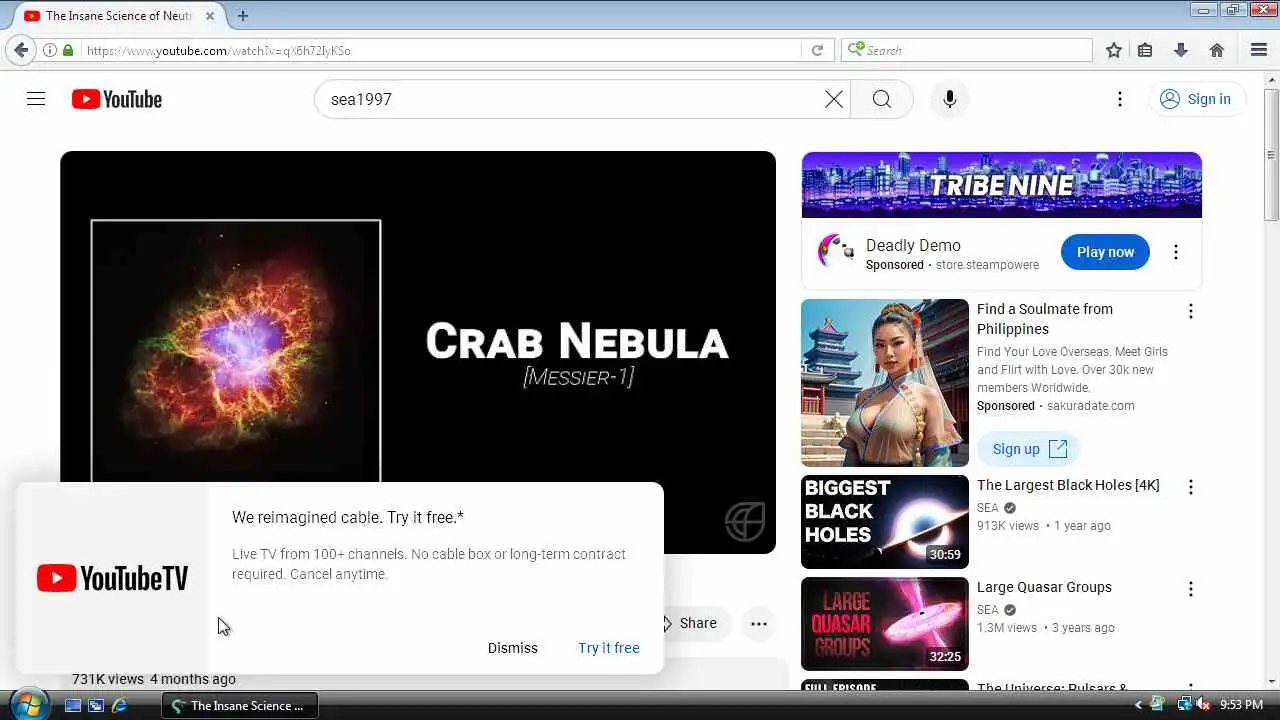This screenshot has width=1280, height=720.
Task: Click the magnifier search button
Action: [882, 99]
